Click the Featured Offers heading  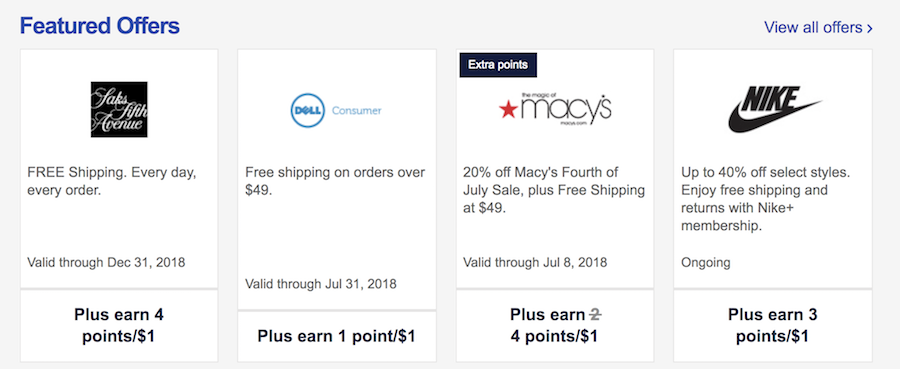point(100,26)
